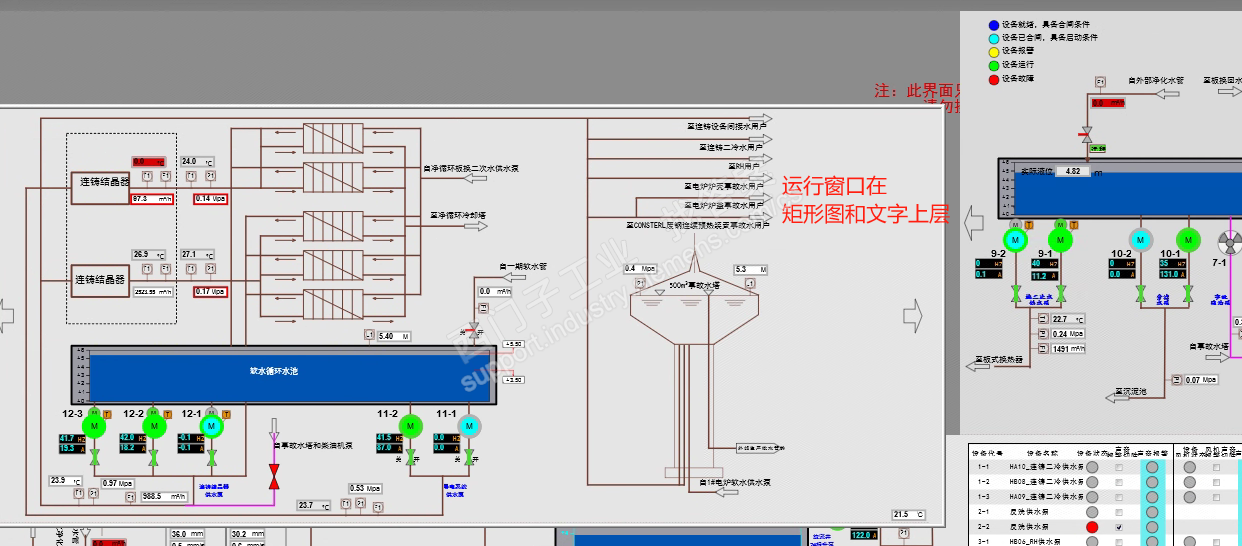Image resolution: width=1242 pixels, height=546 pixels.
Task: Toggle checkbox in row 2-1 反洗供水泵
Action: (1118, 512)
